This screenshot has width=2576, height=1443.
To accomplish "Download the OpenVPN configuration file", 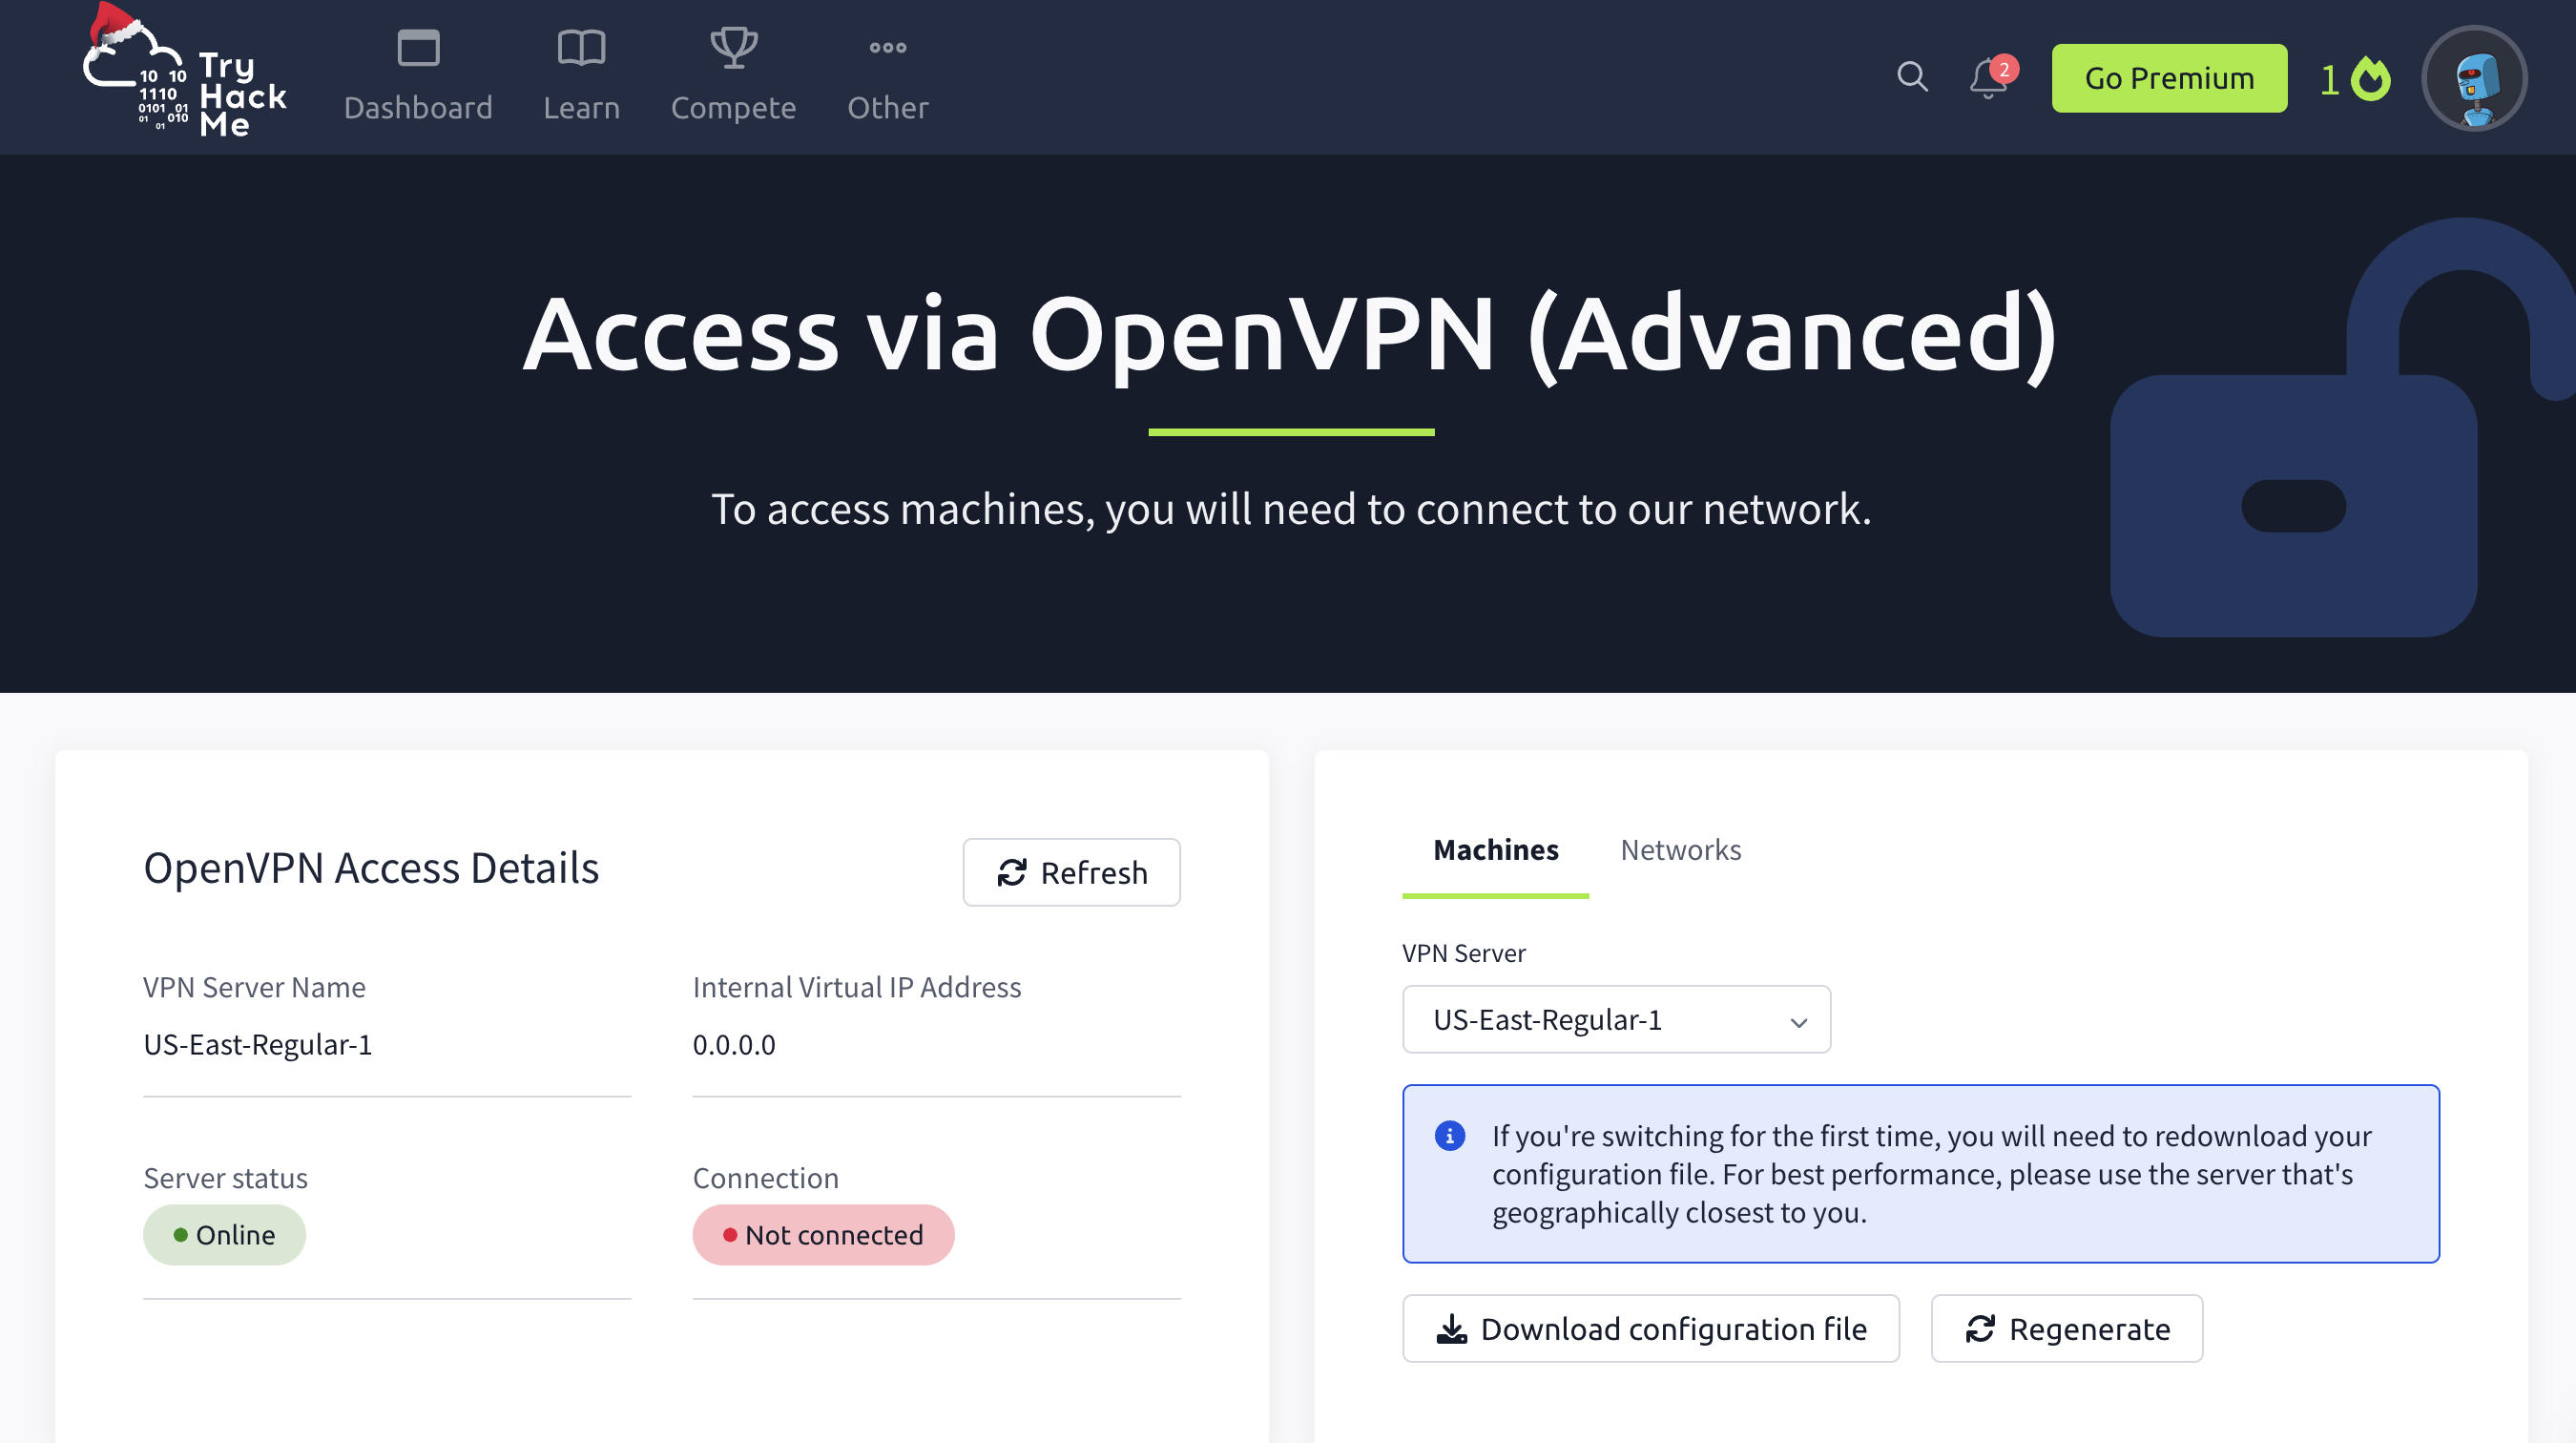I will point(1650,1328).
